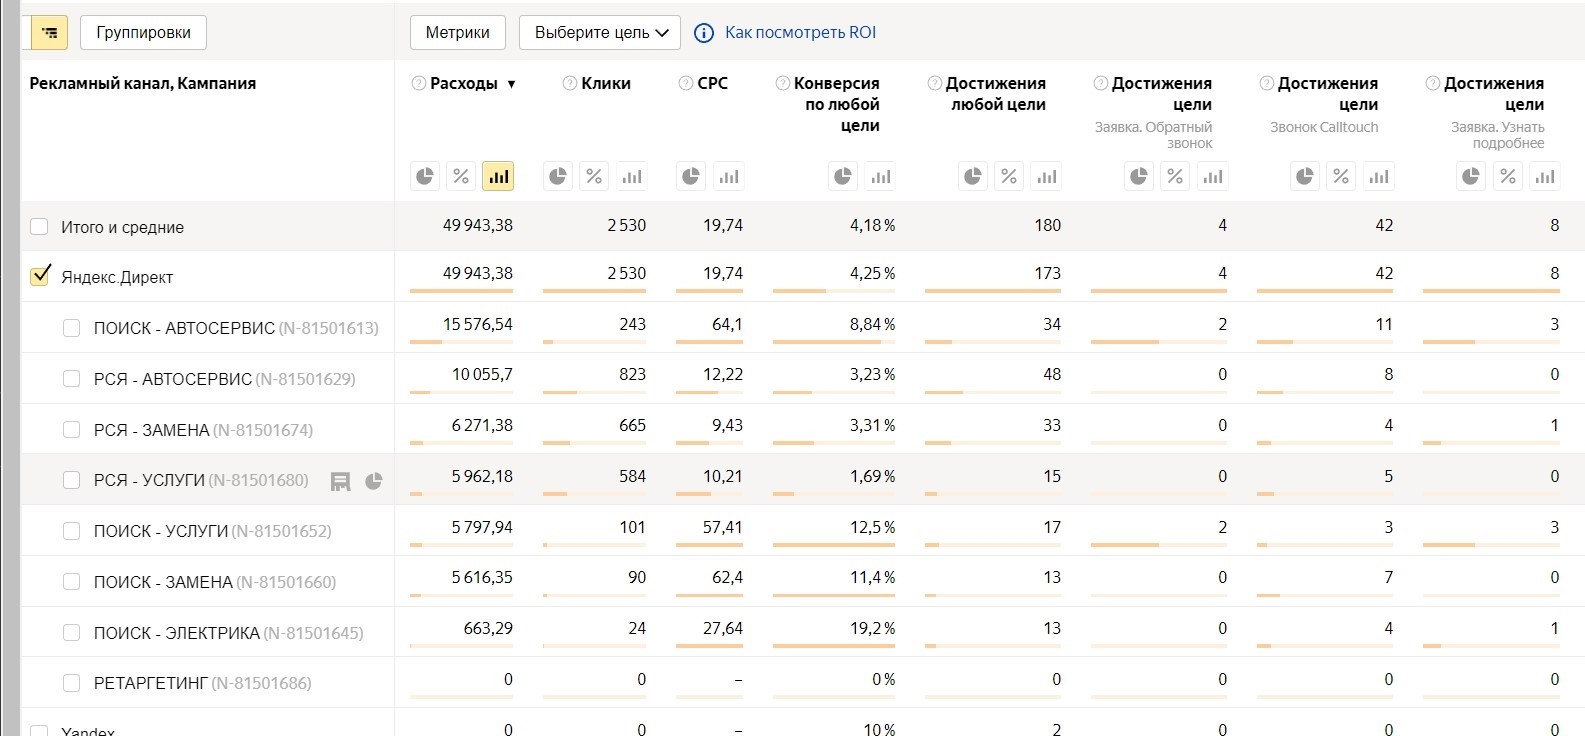This screenshot has width=1585, height=736.
Task: Show pie chart for Конверсия по любой цели
Action: tap(843, 177)
